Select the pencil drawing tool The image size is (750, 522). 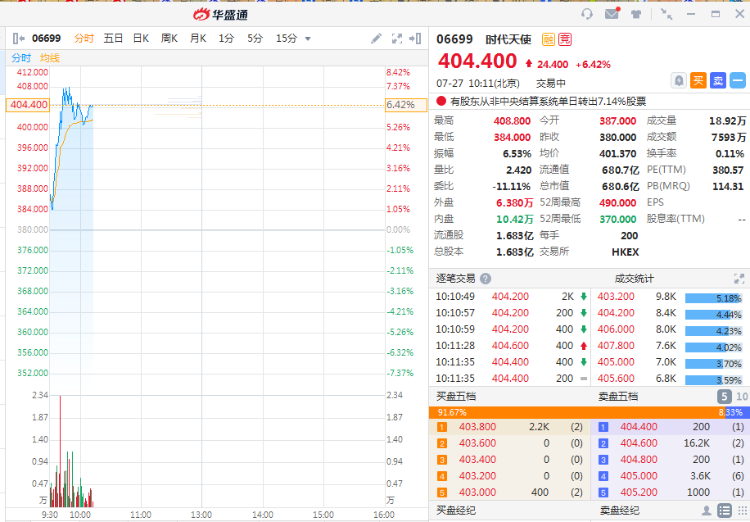point(376,39)
